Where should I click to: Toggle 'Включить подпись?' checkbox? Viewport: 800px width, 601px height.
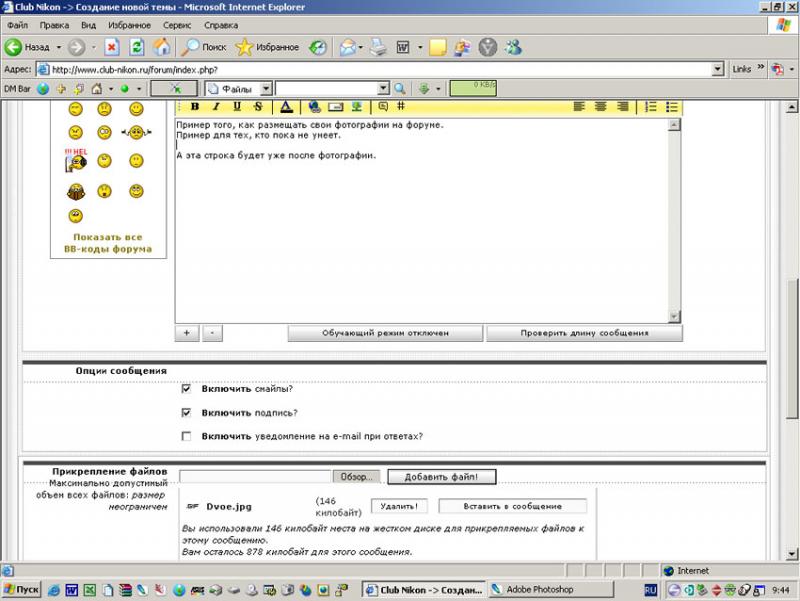[186, 412]
